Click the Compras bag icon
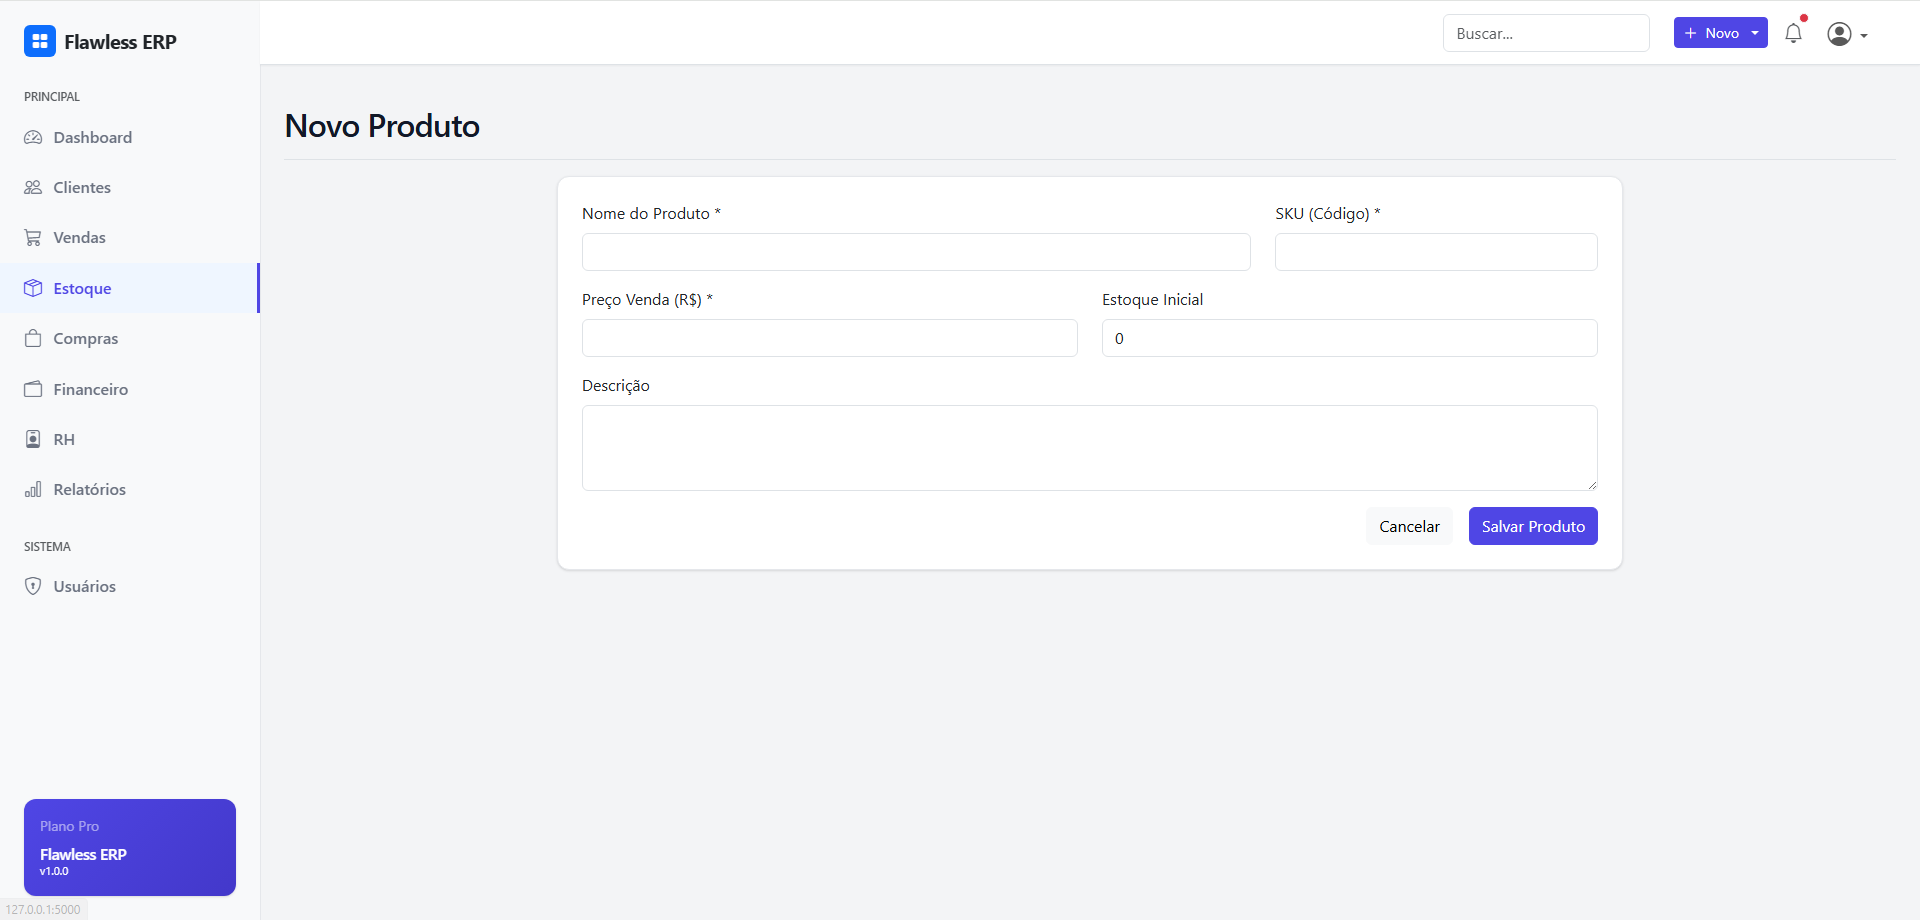This screenshot has width=1920, height=920. [x=33, y=339]
